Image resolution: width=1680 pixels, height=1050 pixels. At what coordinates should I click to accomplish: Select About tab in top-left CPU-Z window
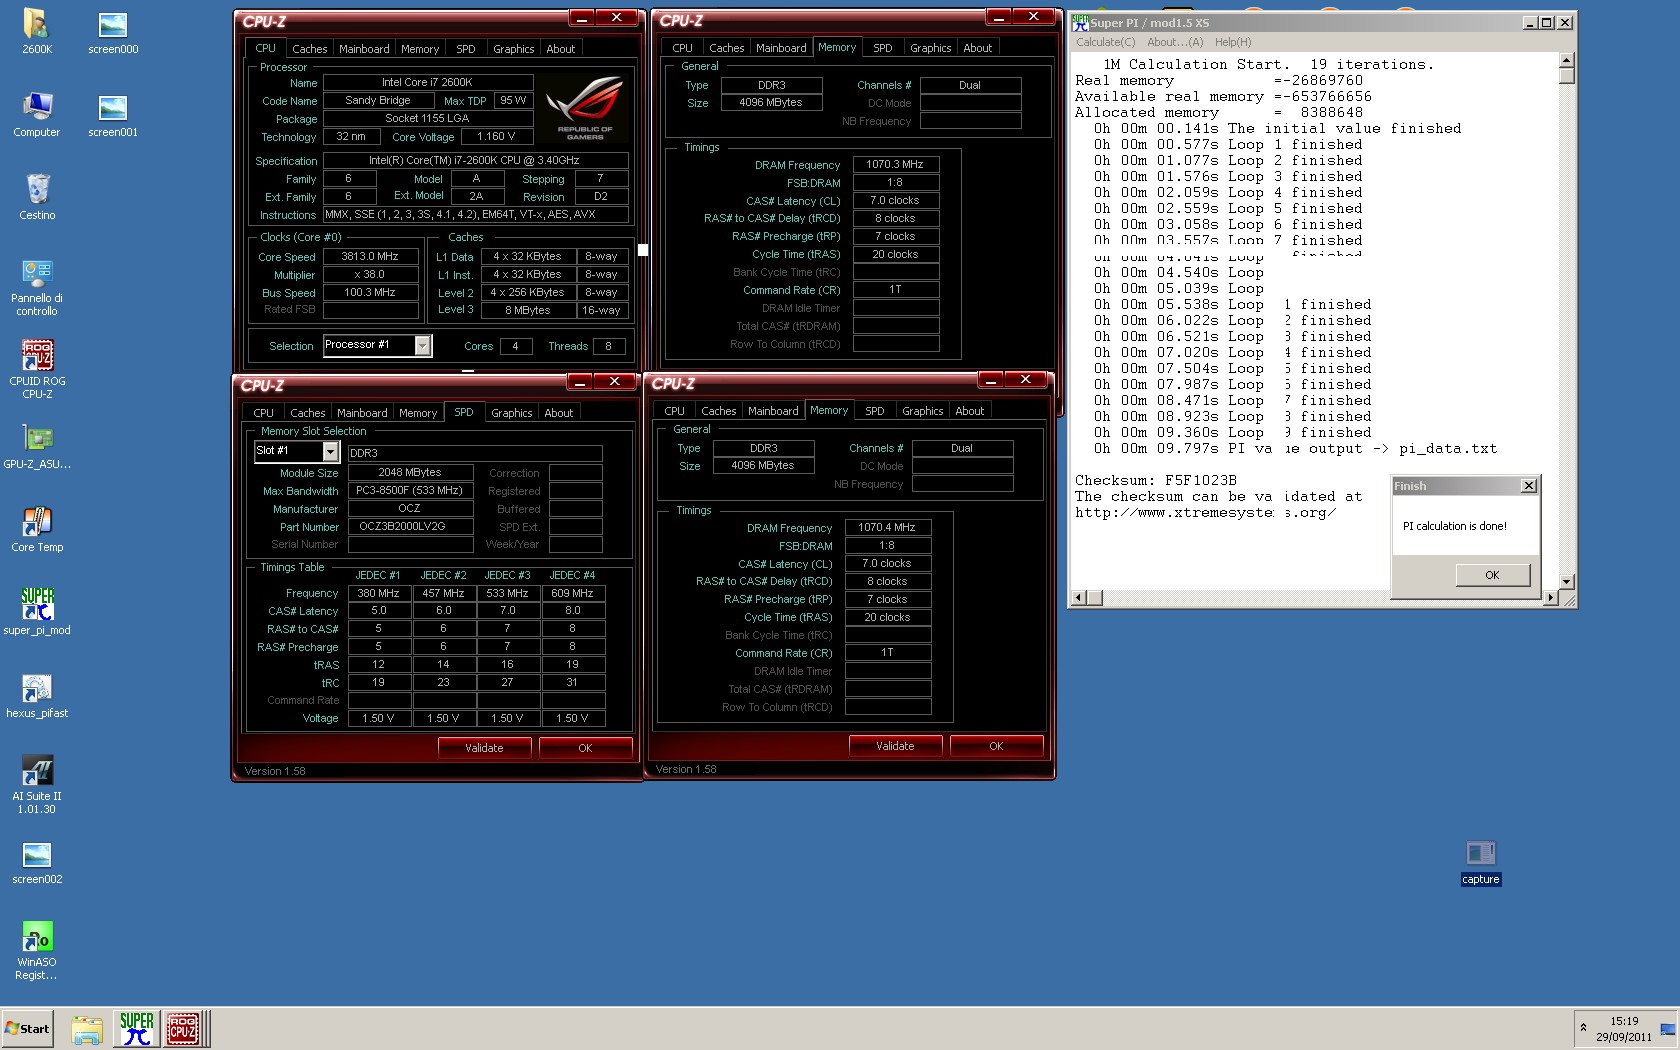point(561,49)
